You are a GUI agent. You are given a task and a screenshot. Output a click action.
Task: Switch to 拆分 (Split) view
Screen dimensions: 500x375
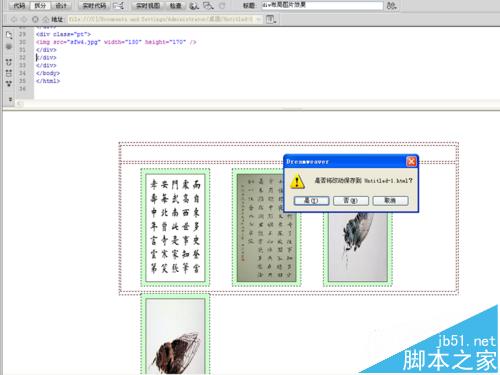tap(40, 5)
